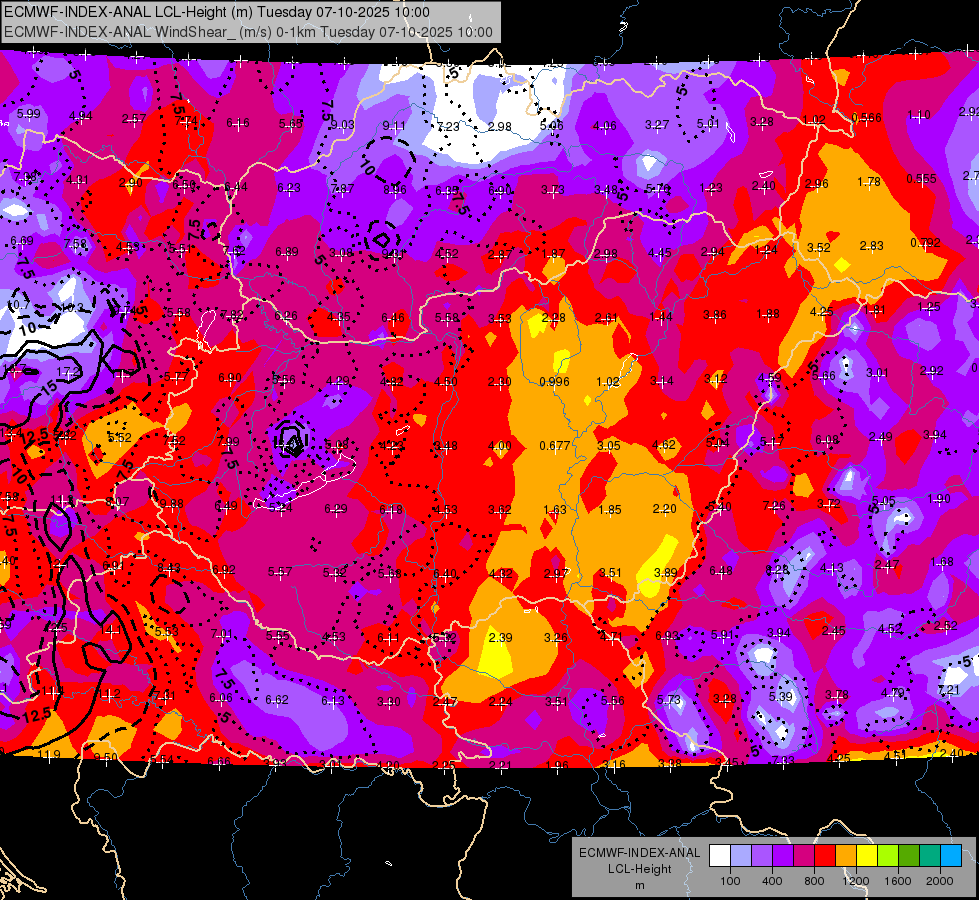Click the map value 7.21
The width and height of the screenshot is (979, 900).
pyautogui.click(x=948, y=690)
